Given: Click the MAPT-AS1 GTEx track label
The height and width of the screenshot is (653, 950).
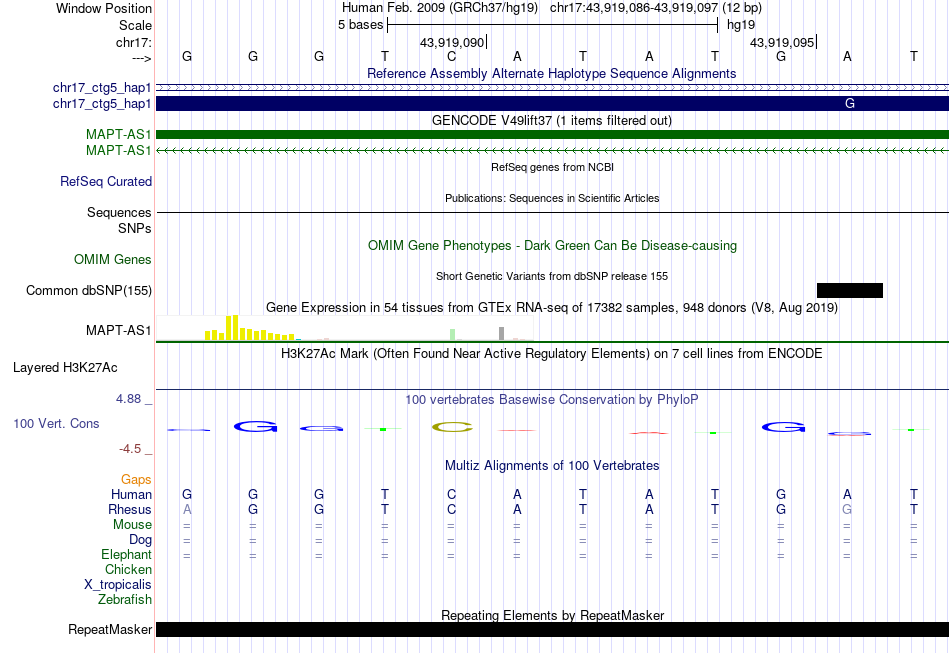Looking at the screenshot, I should click(x=119, y=330).
